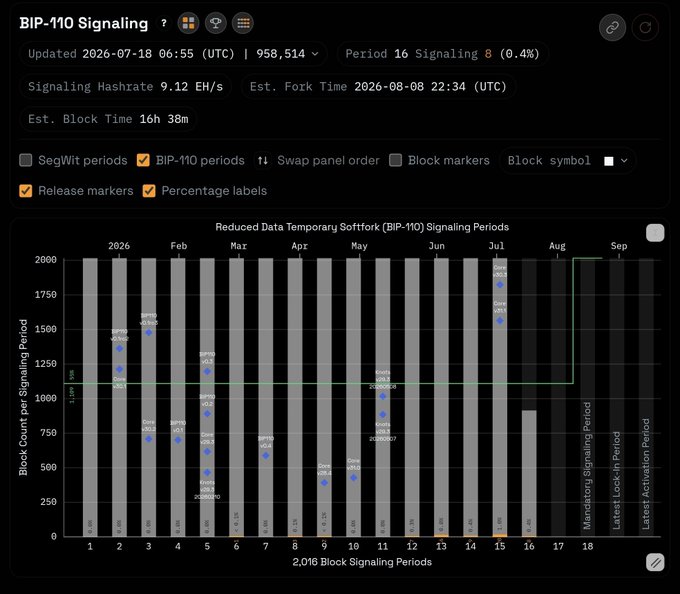Select the Core v29.3 release marker diamond

(x=207, y=452)
